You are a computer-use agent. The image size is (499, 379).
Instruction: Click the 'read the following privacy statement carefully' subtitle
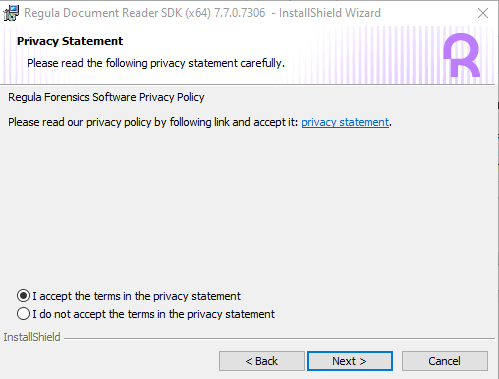[x=156, y=63]
